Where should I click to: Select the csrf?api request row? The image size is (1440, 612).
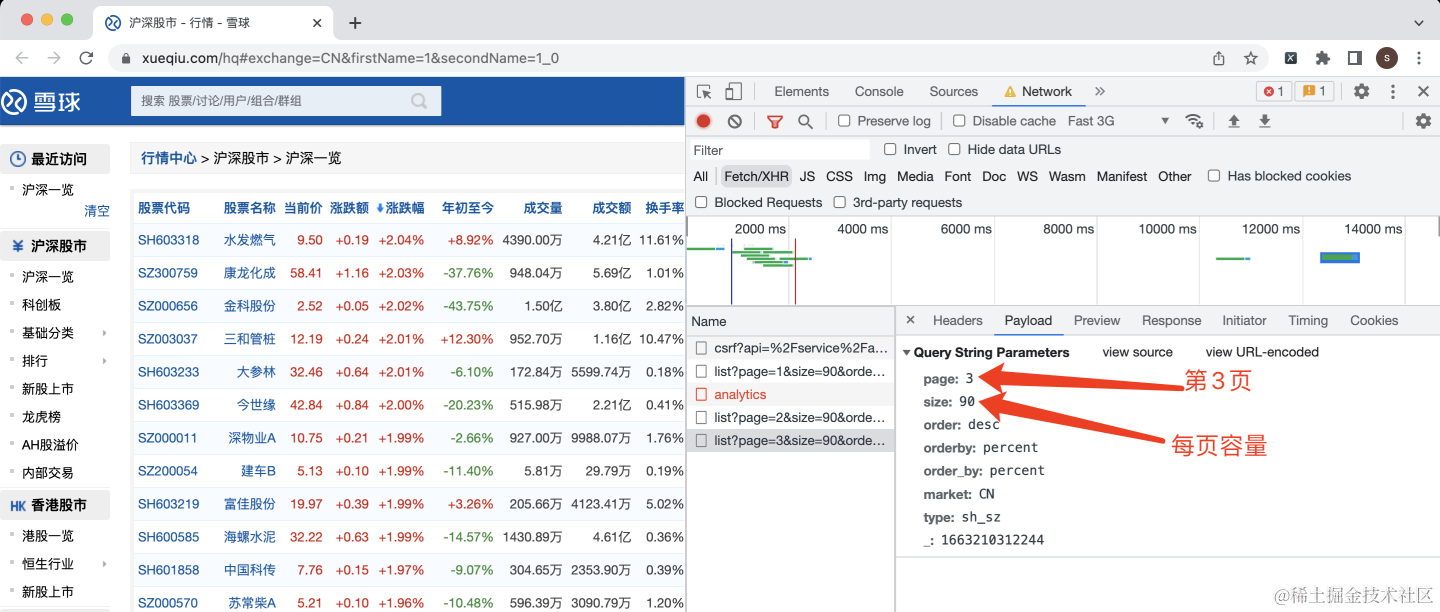click(x=791, y=348)
